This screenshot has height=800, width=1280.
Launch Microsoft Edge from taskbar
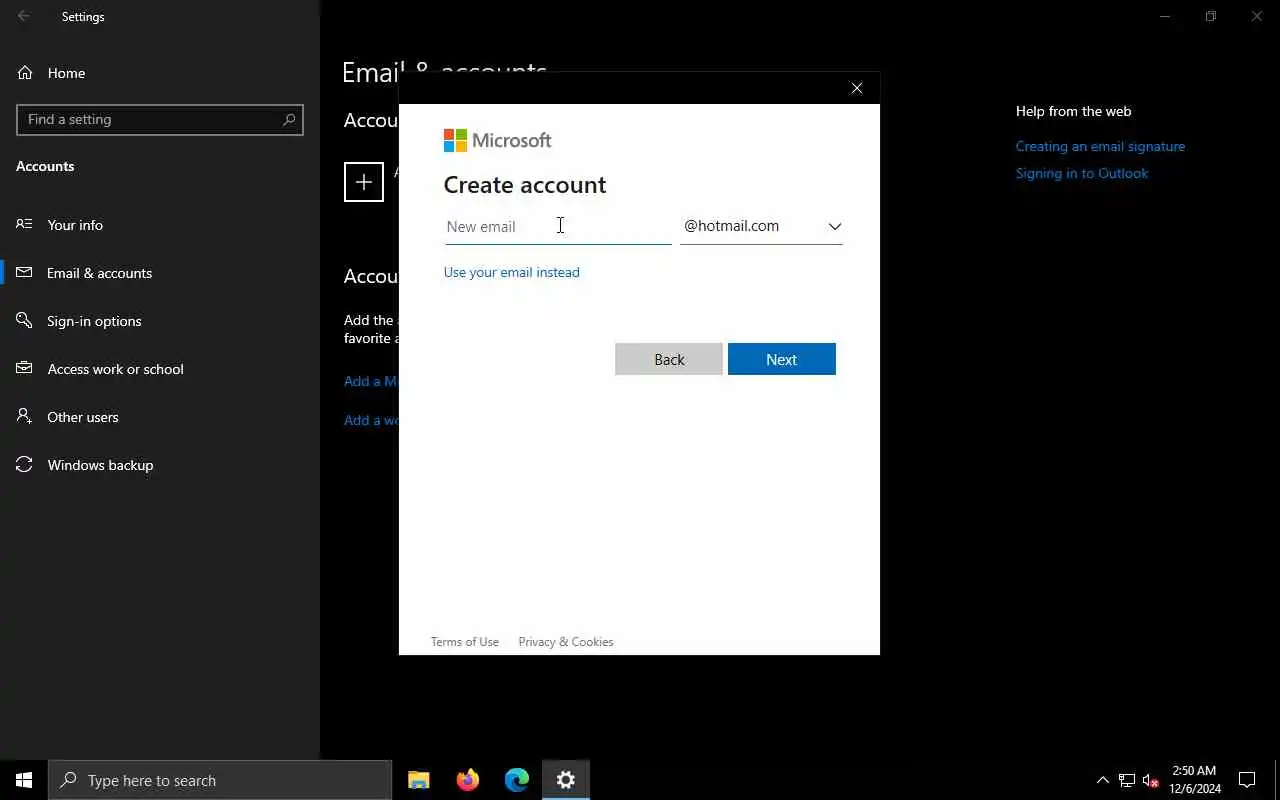click(517, 780)
